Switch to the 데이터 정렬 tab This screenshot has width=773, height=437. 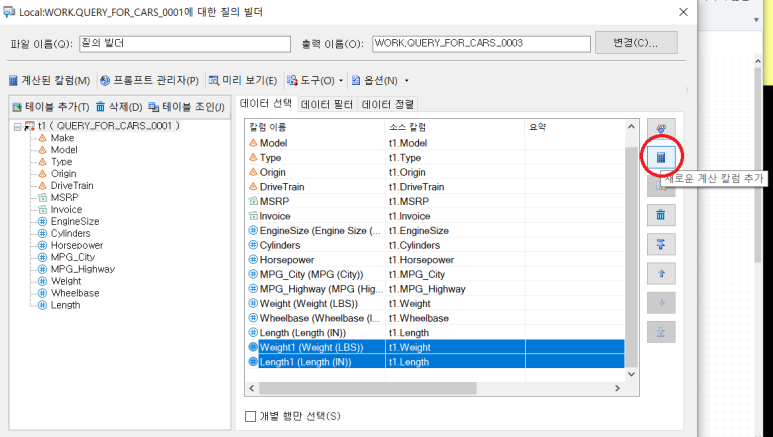[388, 105]
